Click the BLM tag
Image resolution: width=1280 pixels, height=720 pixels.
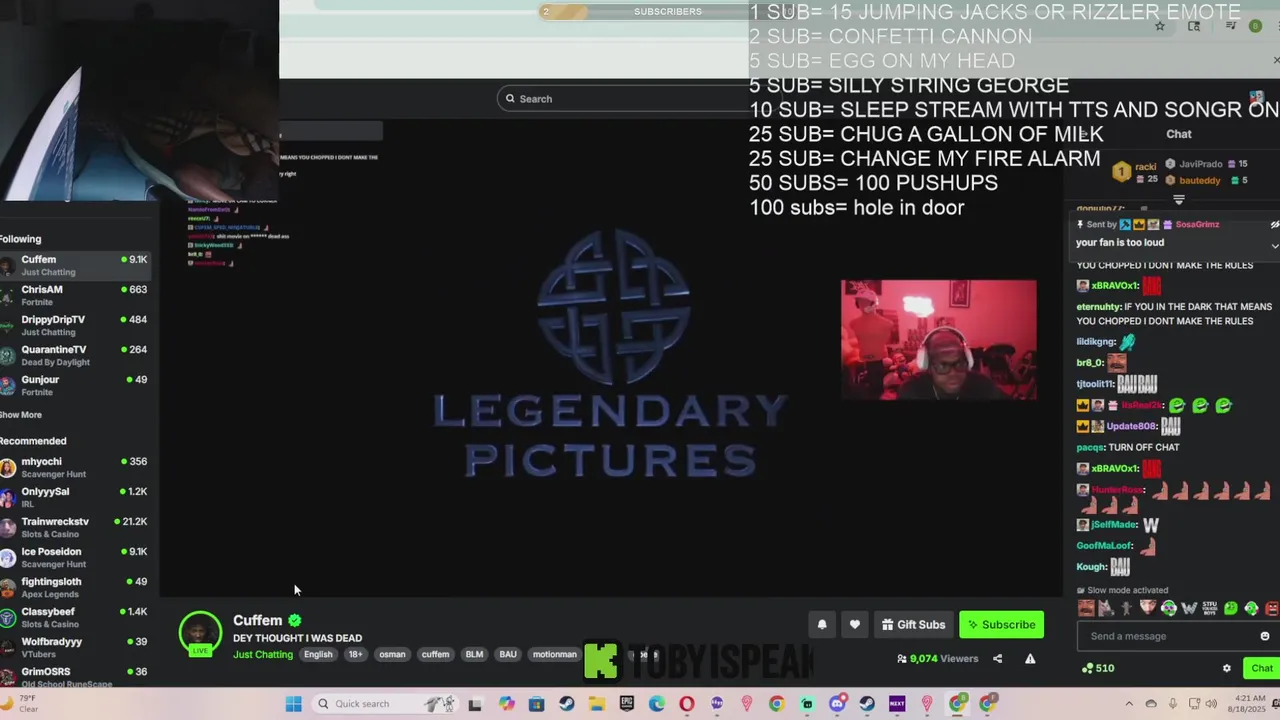coord(474,655)
